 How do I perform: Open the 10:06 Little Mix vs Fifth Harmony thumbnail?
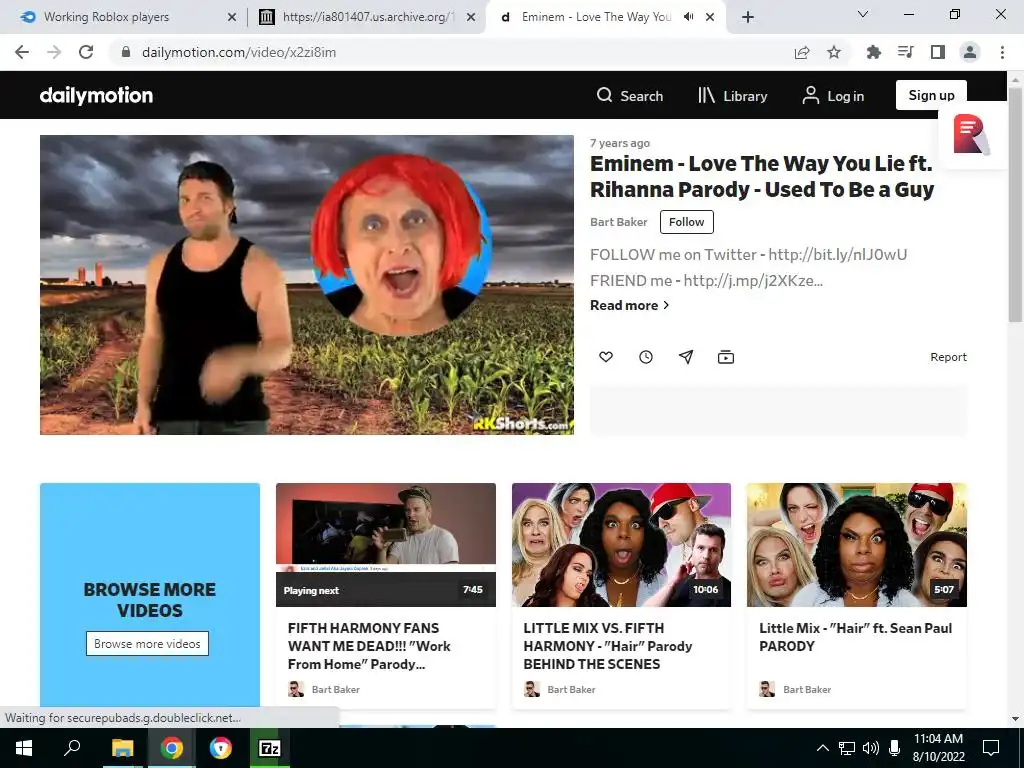(x=621, y=545)
